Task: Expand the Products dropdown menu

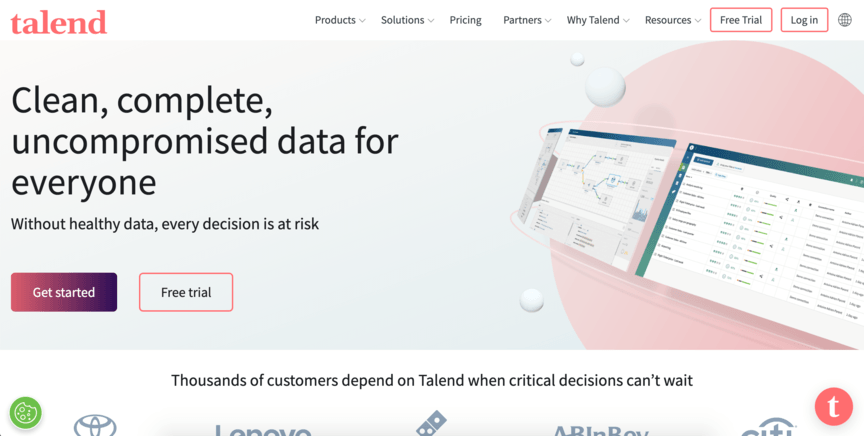Action: click(340, 20)
